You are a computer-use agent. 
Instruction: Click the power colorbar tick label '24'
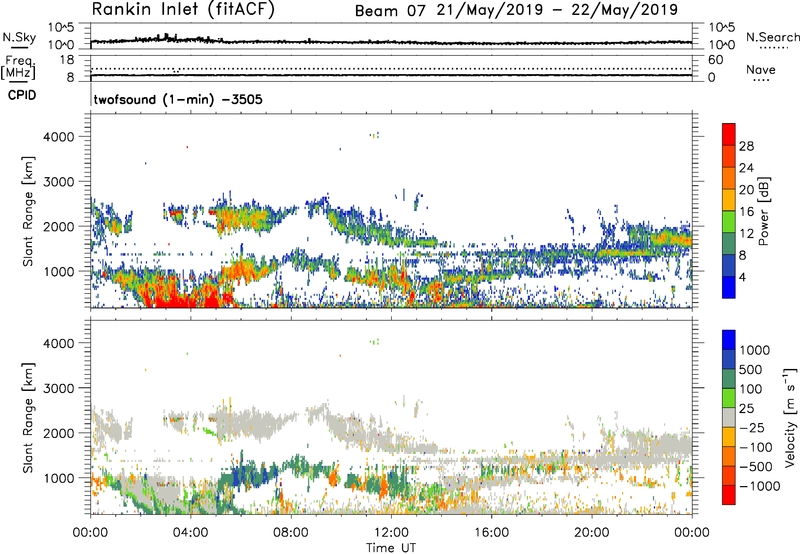pos(746,168)
